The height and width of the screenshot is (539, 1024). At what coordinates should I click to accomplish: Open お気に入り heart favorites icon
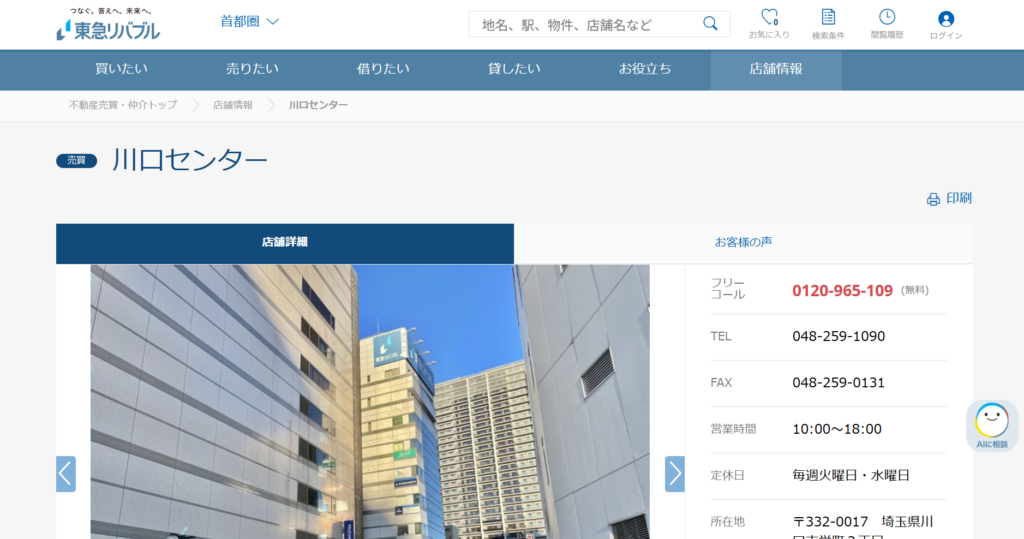(769, 24)
